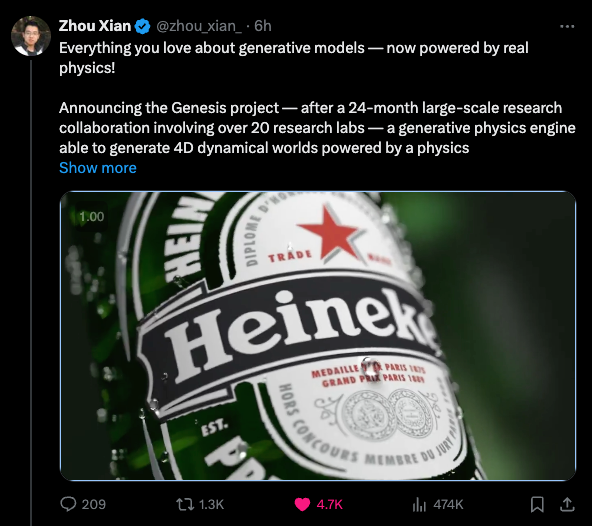Open the @zhou_xian_ handle link
The image size is (592, 526).
199,26
